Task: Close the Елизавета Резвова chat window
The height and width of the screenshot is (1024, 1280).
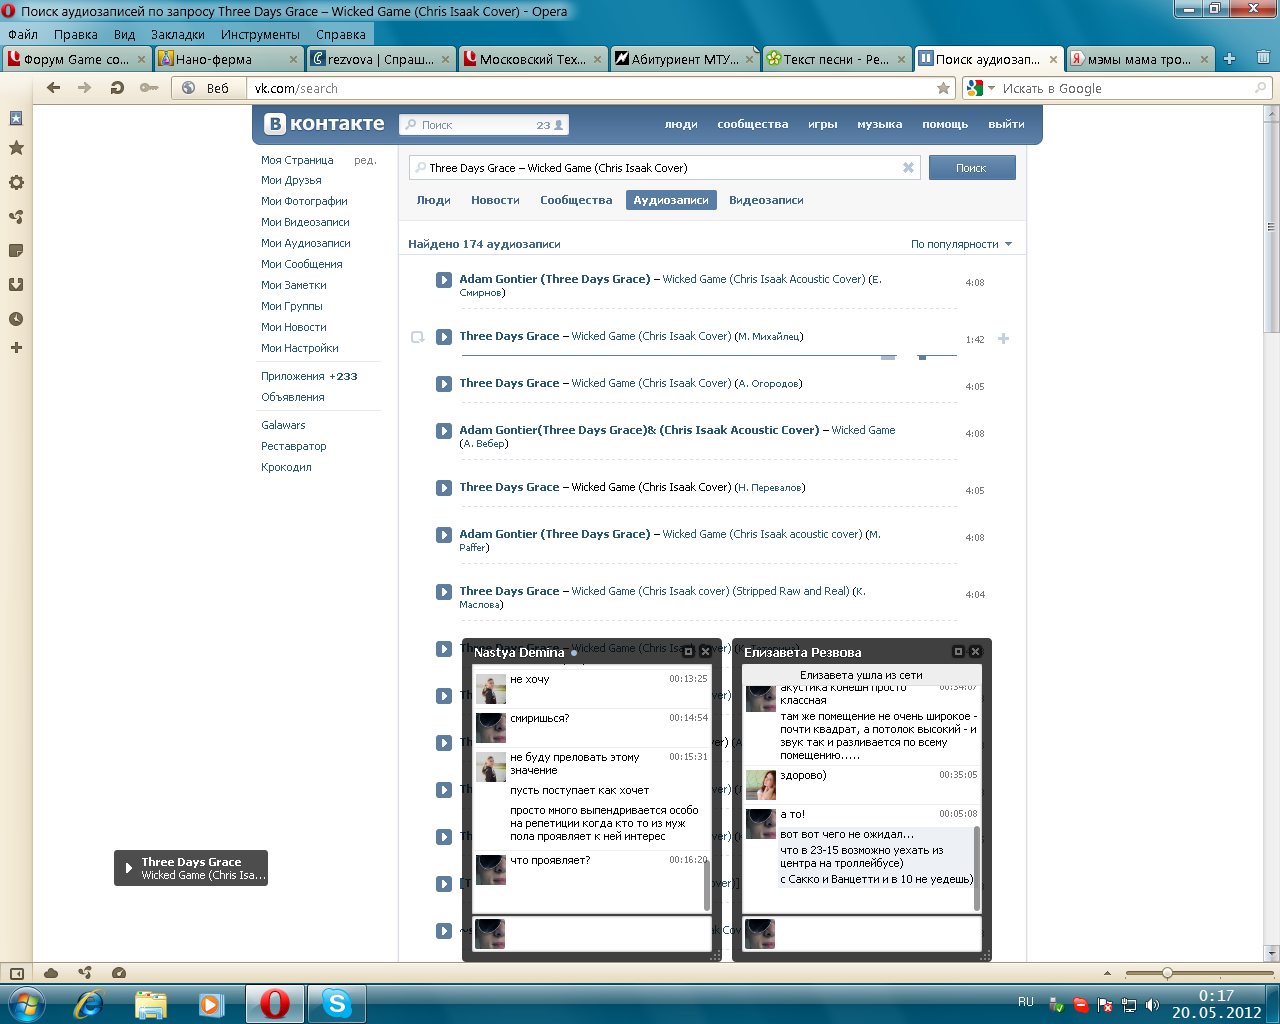Action: (x=975, y=652)
